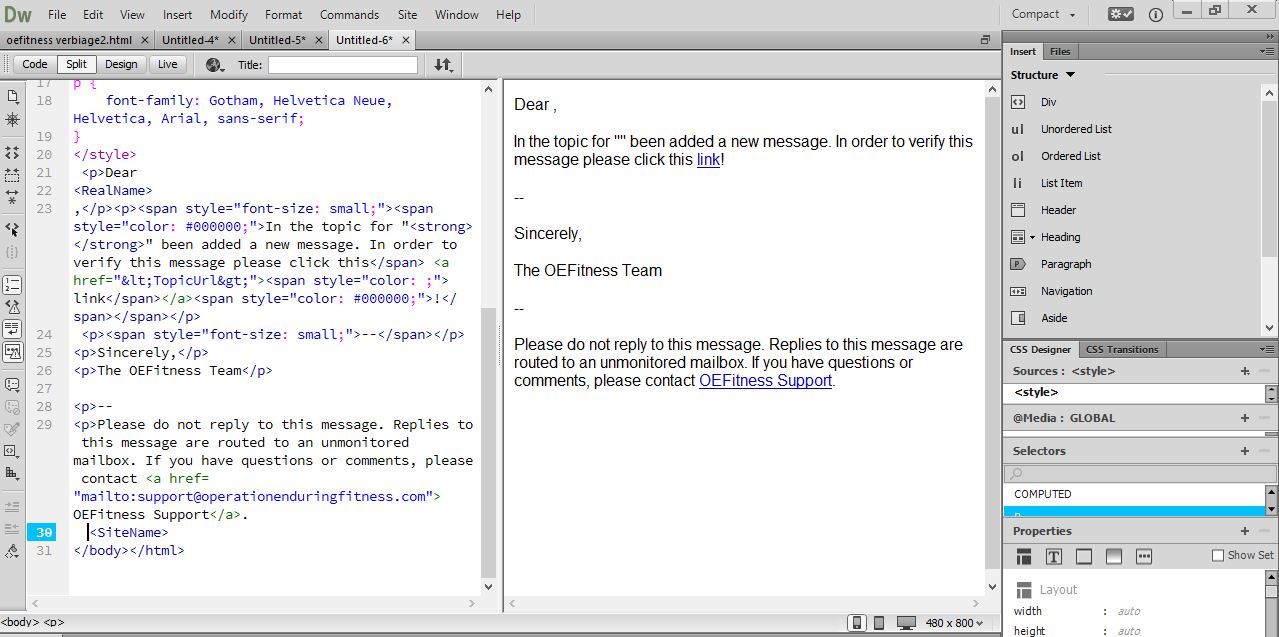Open the Commands menu
This screenshot has height=637, width=1279.
[349, 15]
